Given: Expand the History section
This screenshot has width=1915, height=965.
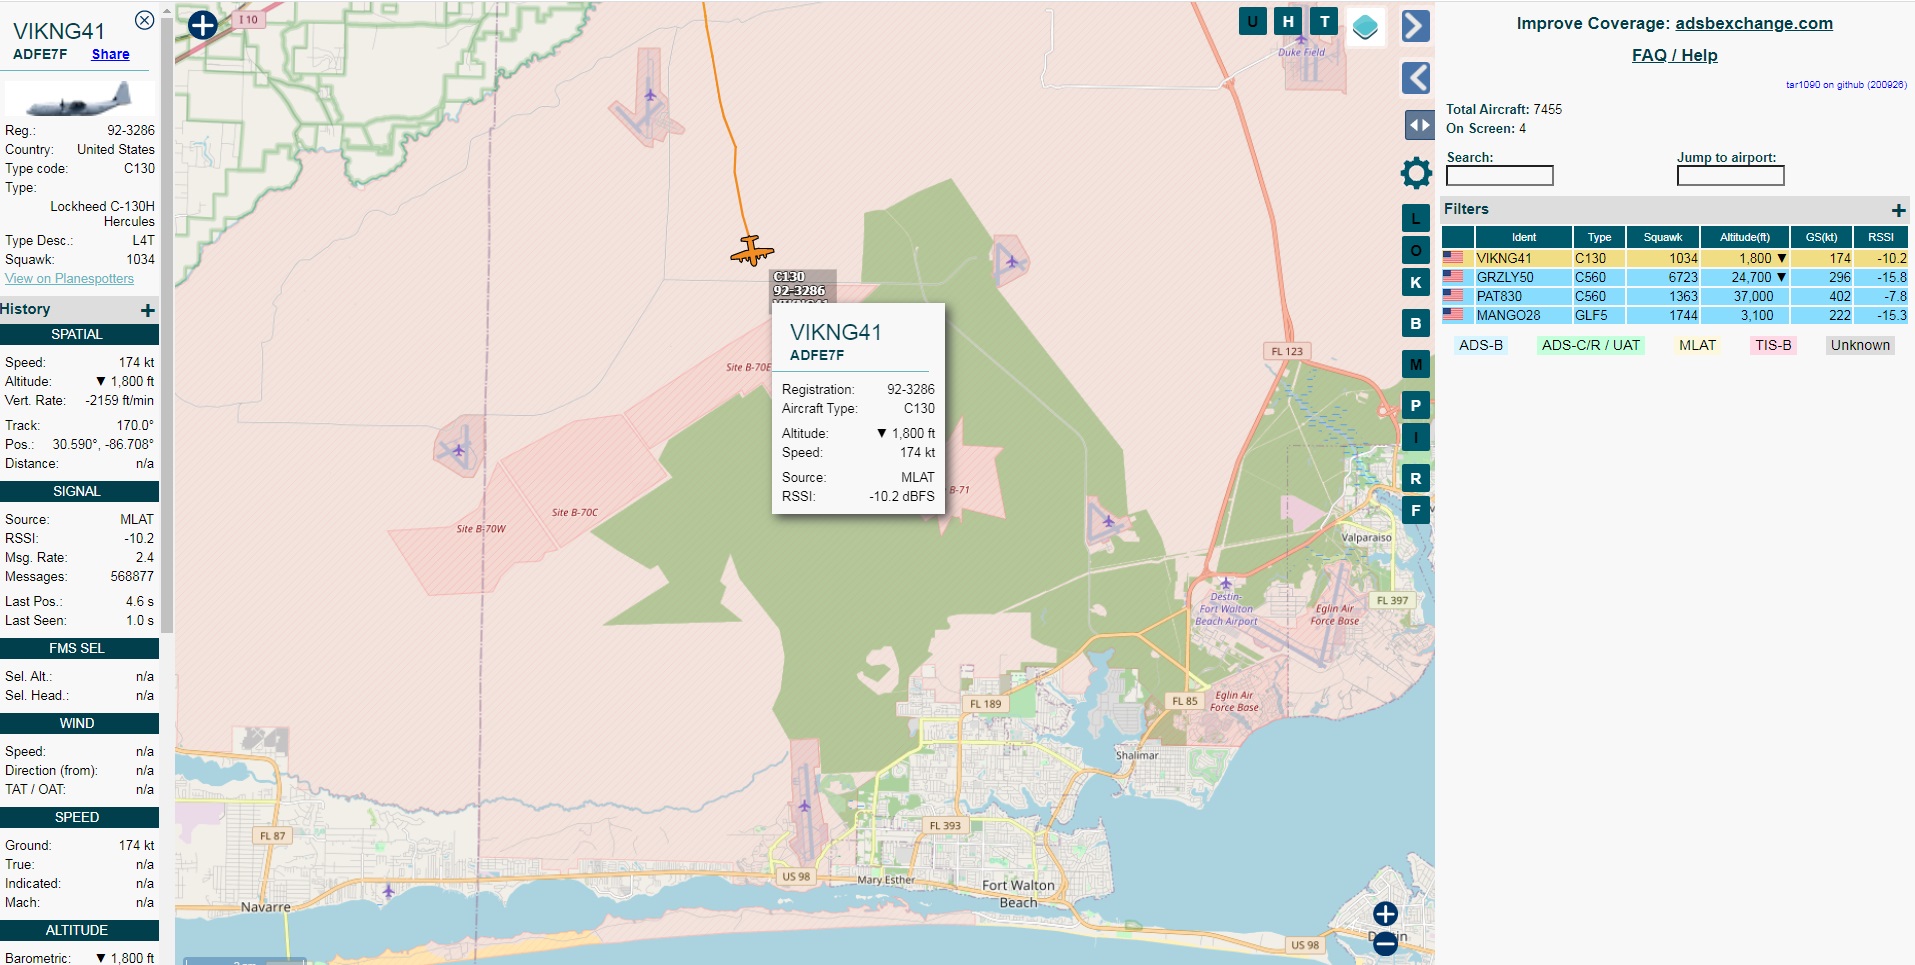Looking at the screenshot, I should pos(148,310).
